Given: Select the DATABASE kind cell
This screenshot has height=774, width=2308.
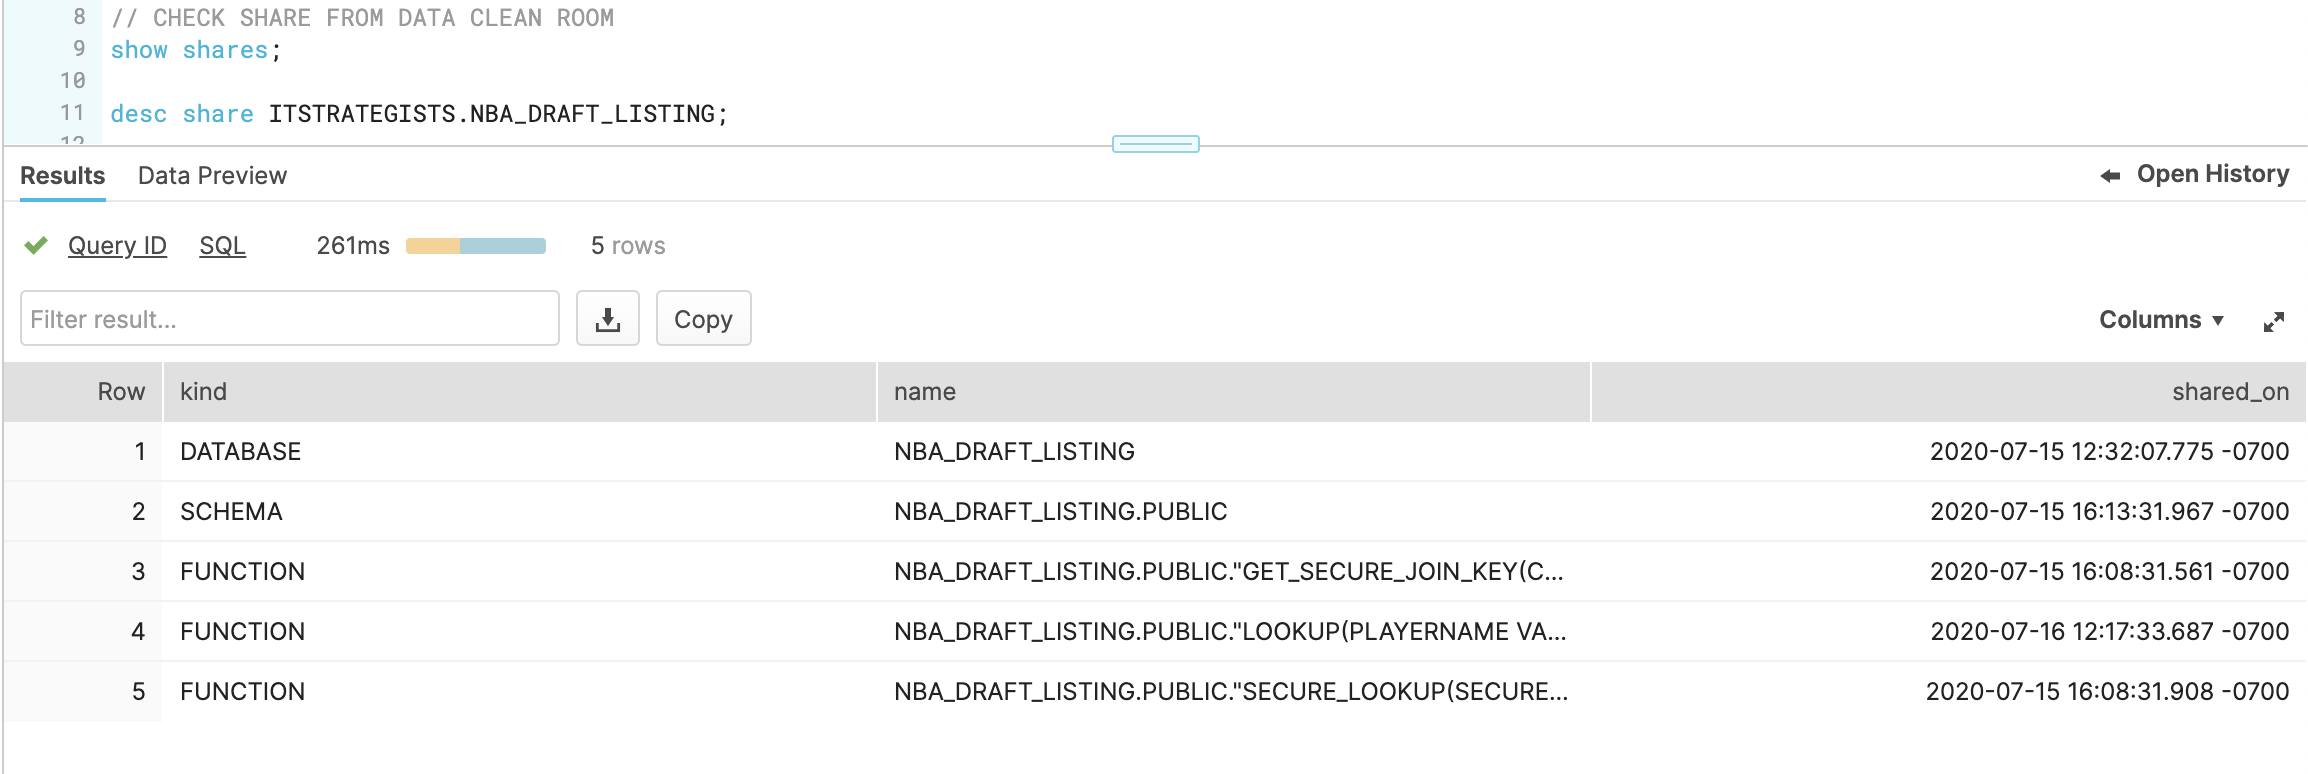Looking at the screenshot, I should 519,452.
